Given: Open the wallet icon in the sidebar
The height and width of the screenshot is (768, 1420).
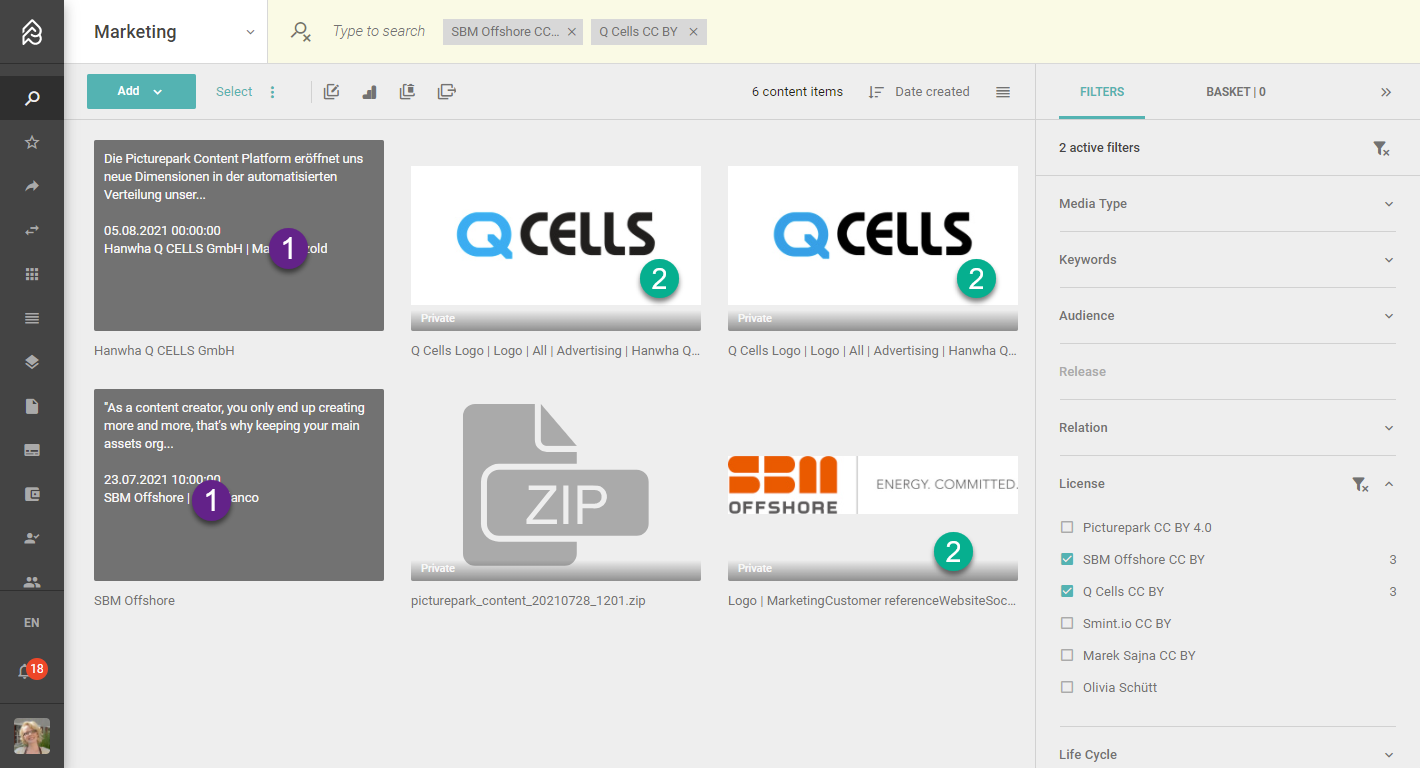Looking at the screenshot, I should click(x=32, y=494).
